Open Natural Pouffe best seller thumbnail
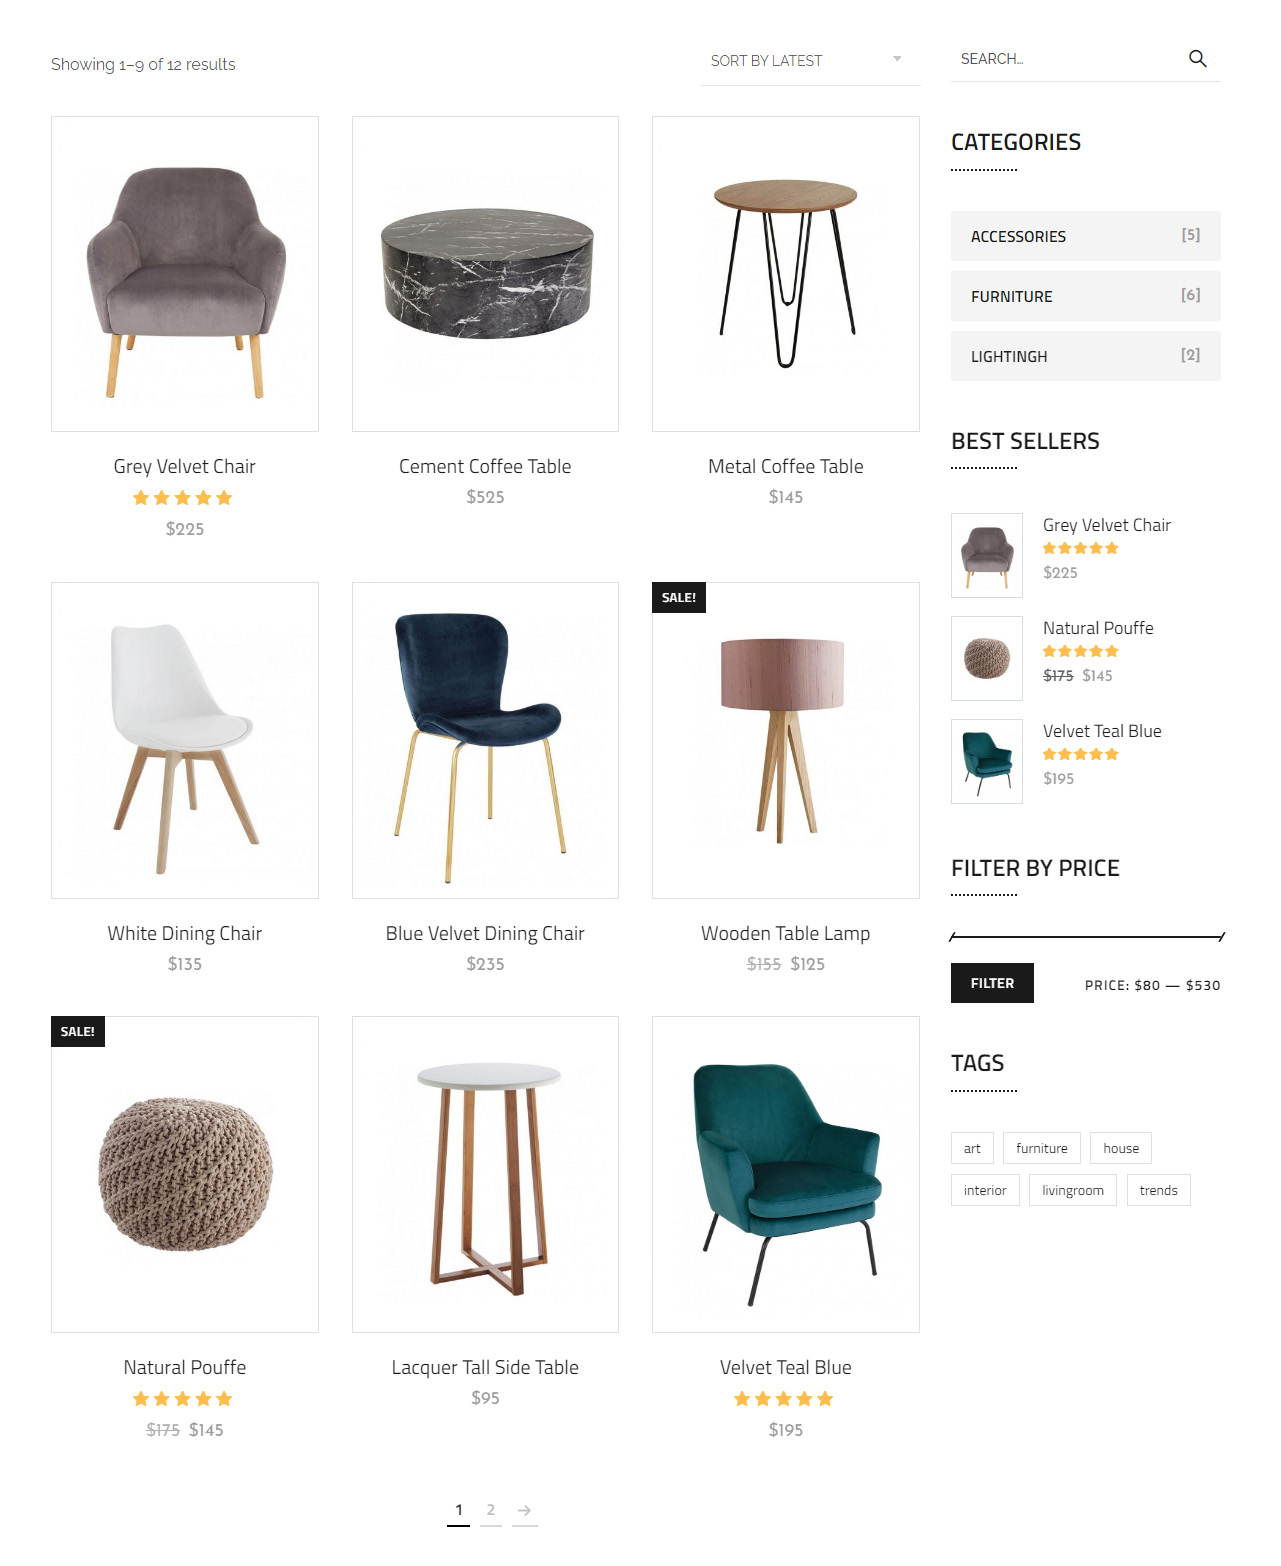This screenshot has height=1566, width=1281. pyautogui.click(x=987, y=658)
